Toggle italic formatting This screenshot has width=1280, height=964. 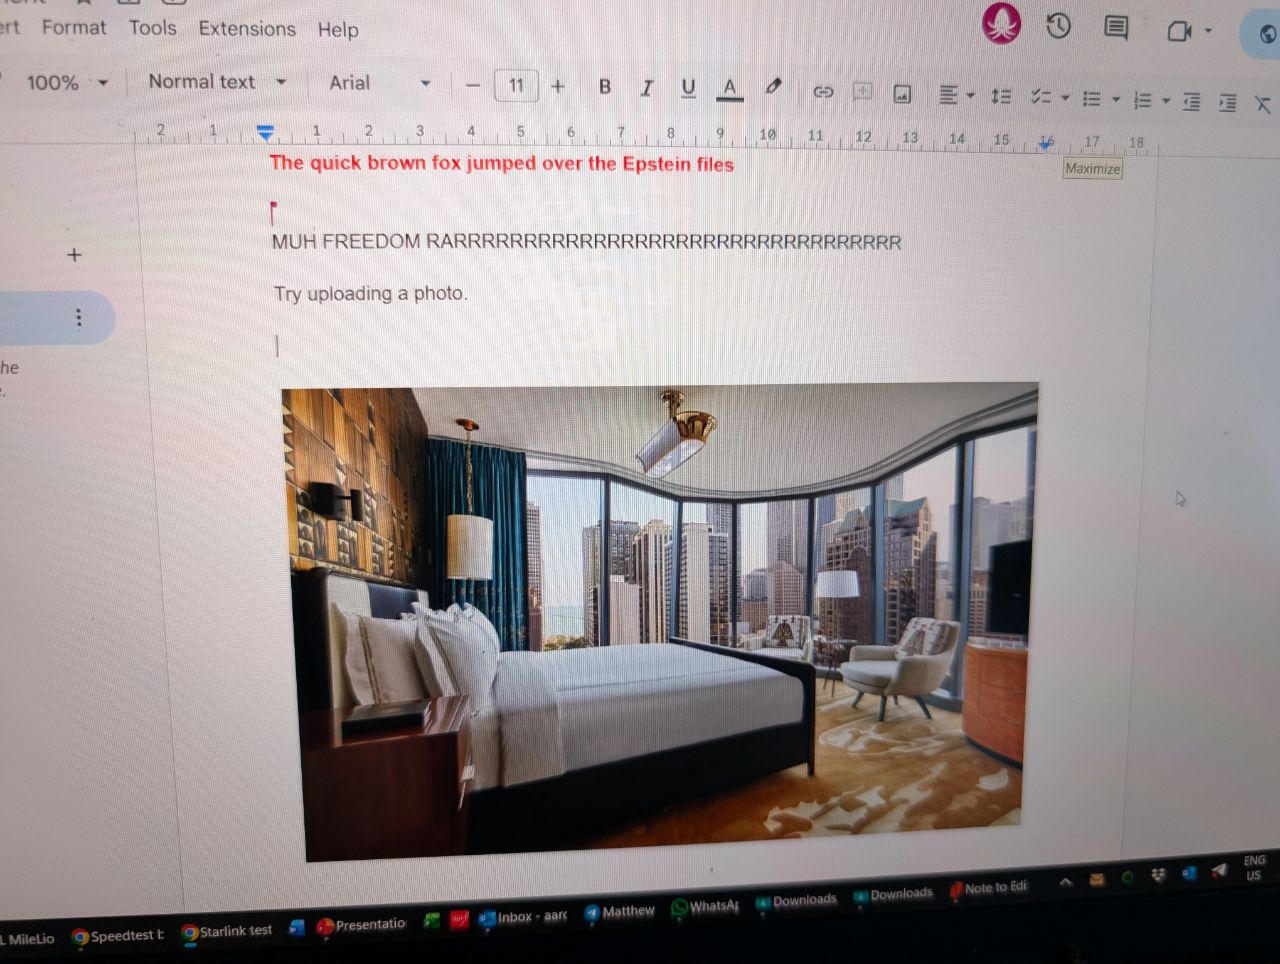(646, 88)
